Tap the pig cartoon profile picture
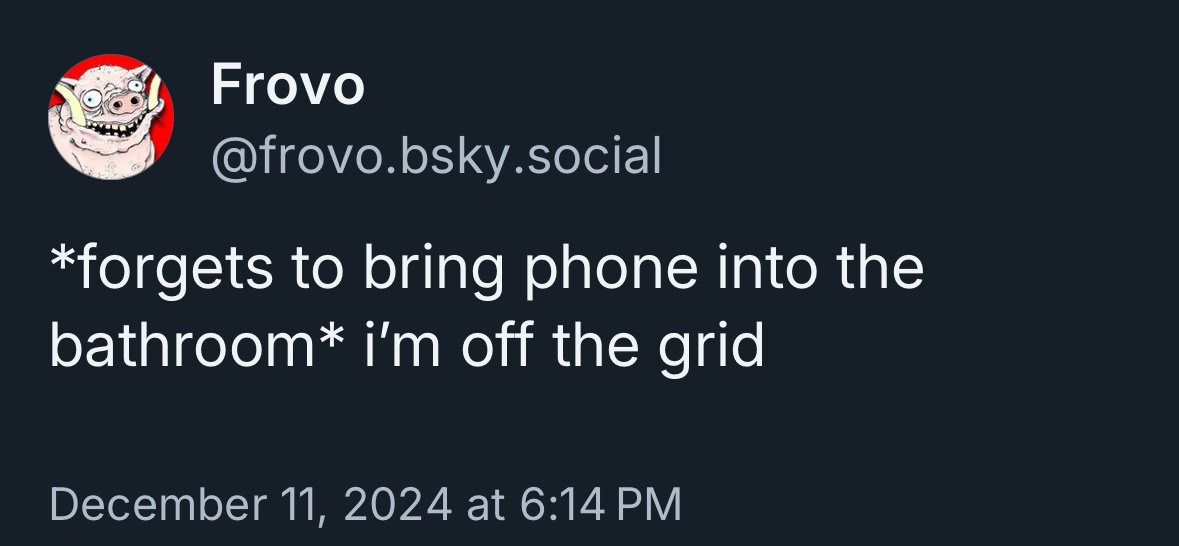This screenshot has width=1179, height=546. click(x=111, y=117)
